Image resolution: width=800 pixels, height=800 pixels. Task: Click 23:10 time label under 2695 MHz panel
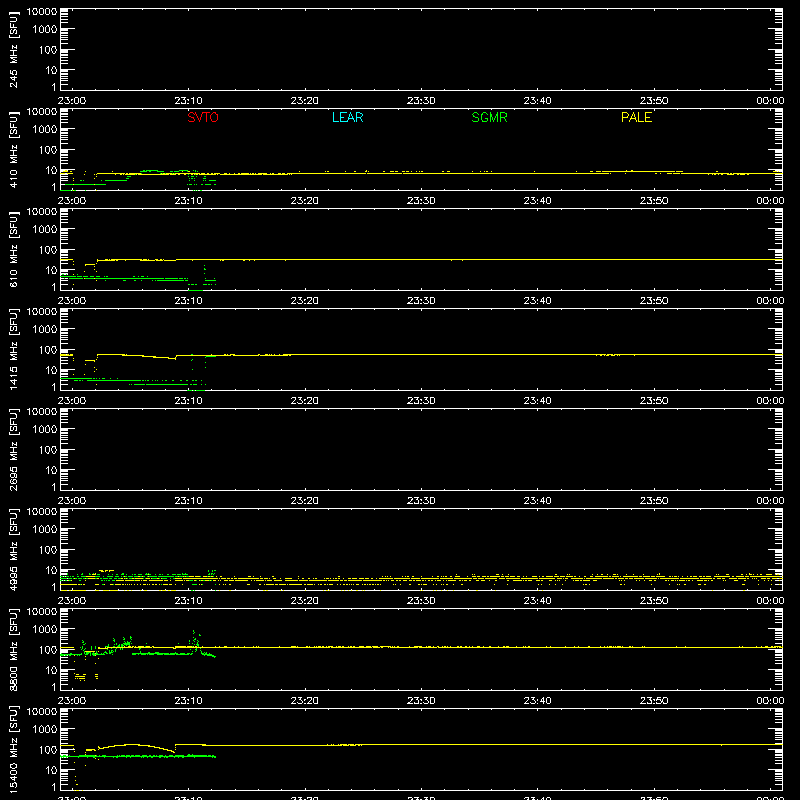pyautogui.click(x=188, y=501)
